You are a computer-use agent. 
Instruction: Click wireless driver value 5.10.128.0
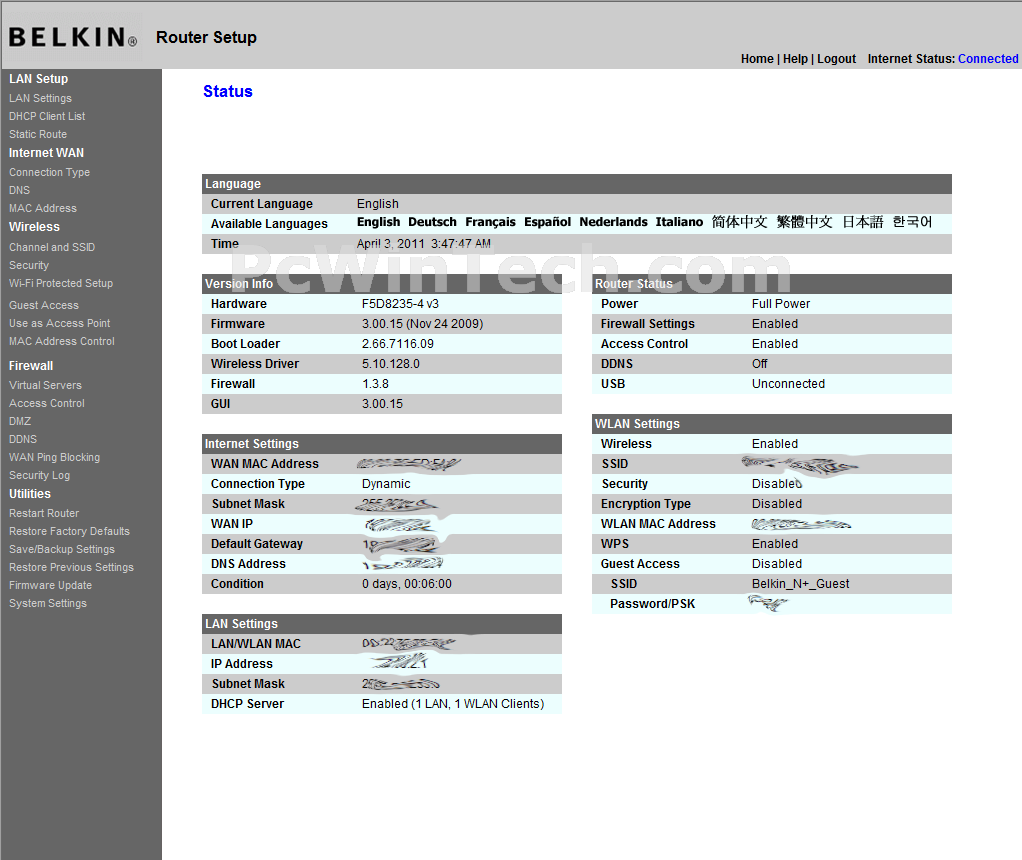pyautogui.click(x=390, y=364)
